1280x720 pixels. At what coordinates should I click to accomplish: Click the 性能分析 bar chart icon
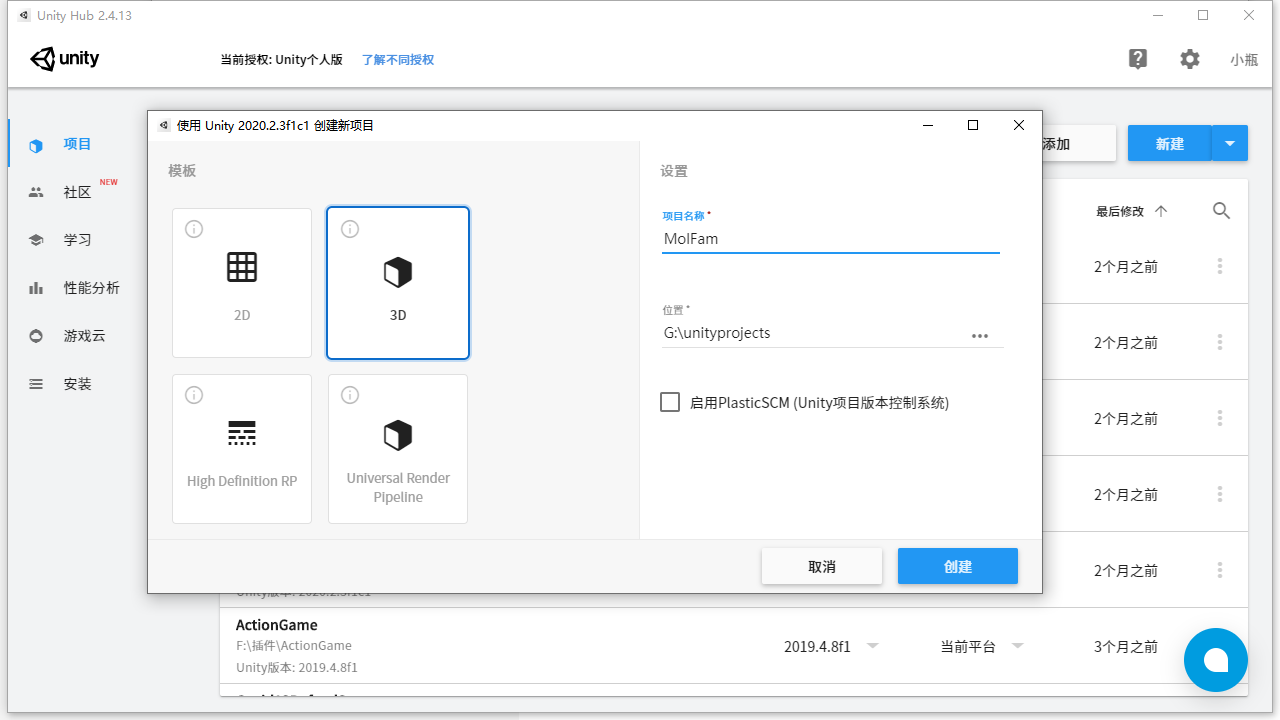[x=36, y=288]
